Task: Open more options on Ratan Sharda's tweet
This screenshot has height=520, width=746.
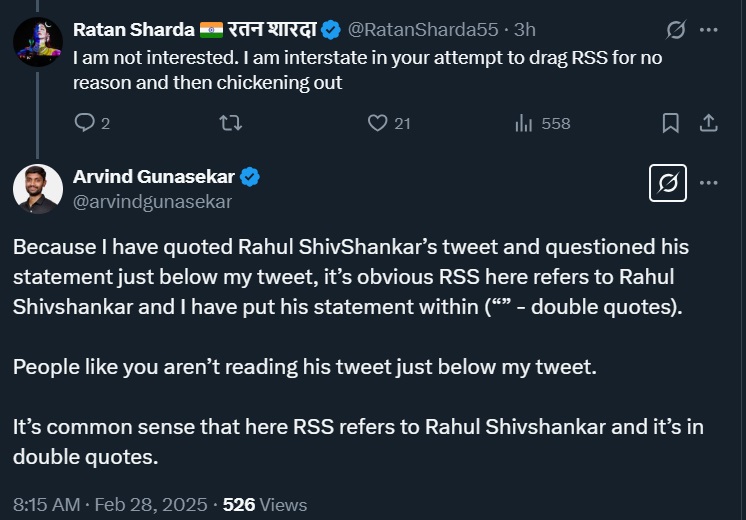Action: click(709, 30)
